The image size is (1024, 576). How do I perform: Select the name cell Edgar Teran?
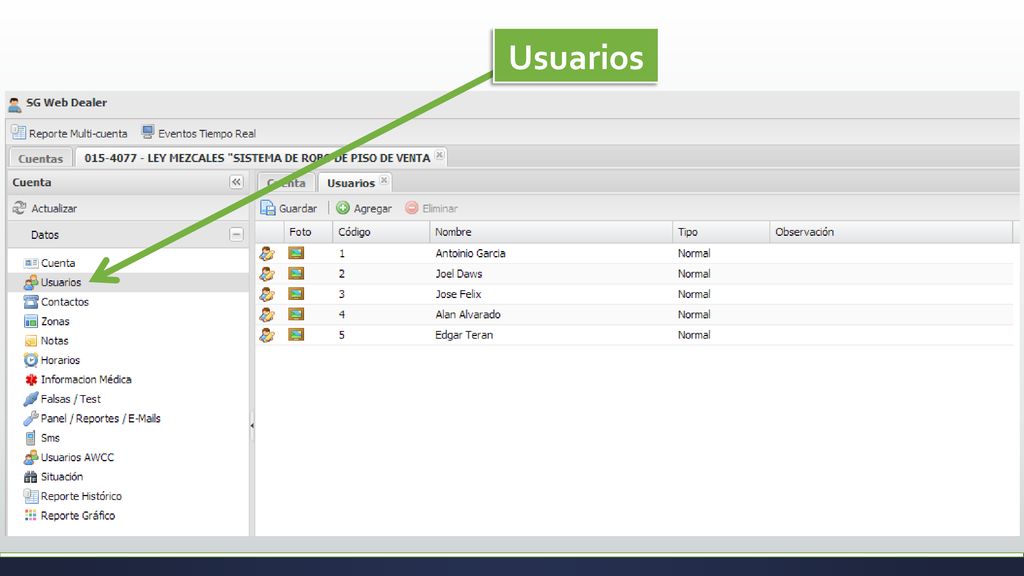464,335
